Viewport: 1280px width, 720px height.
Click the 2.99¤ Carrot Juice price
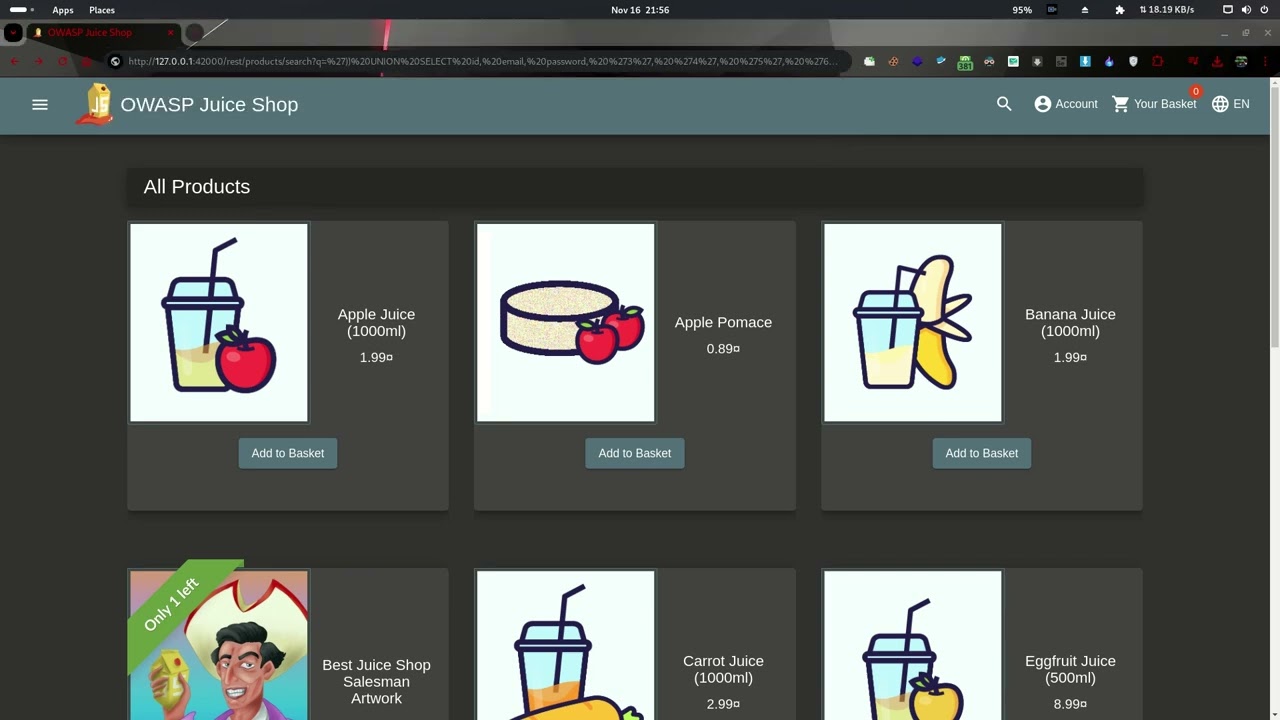pos(723,704)
